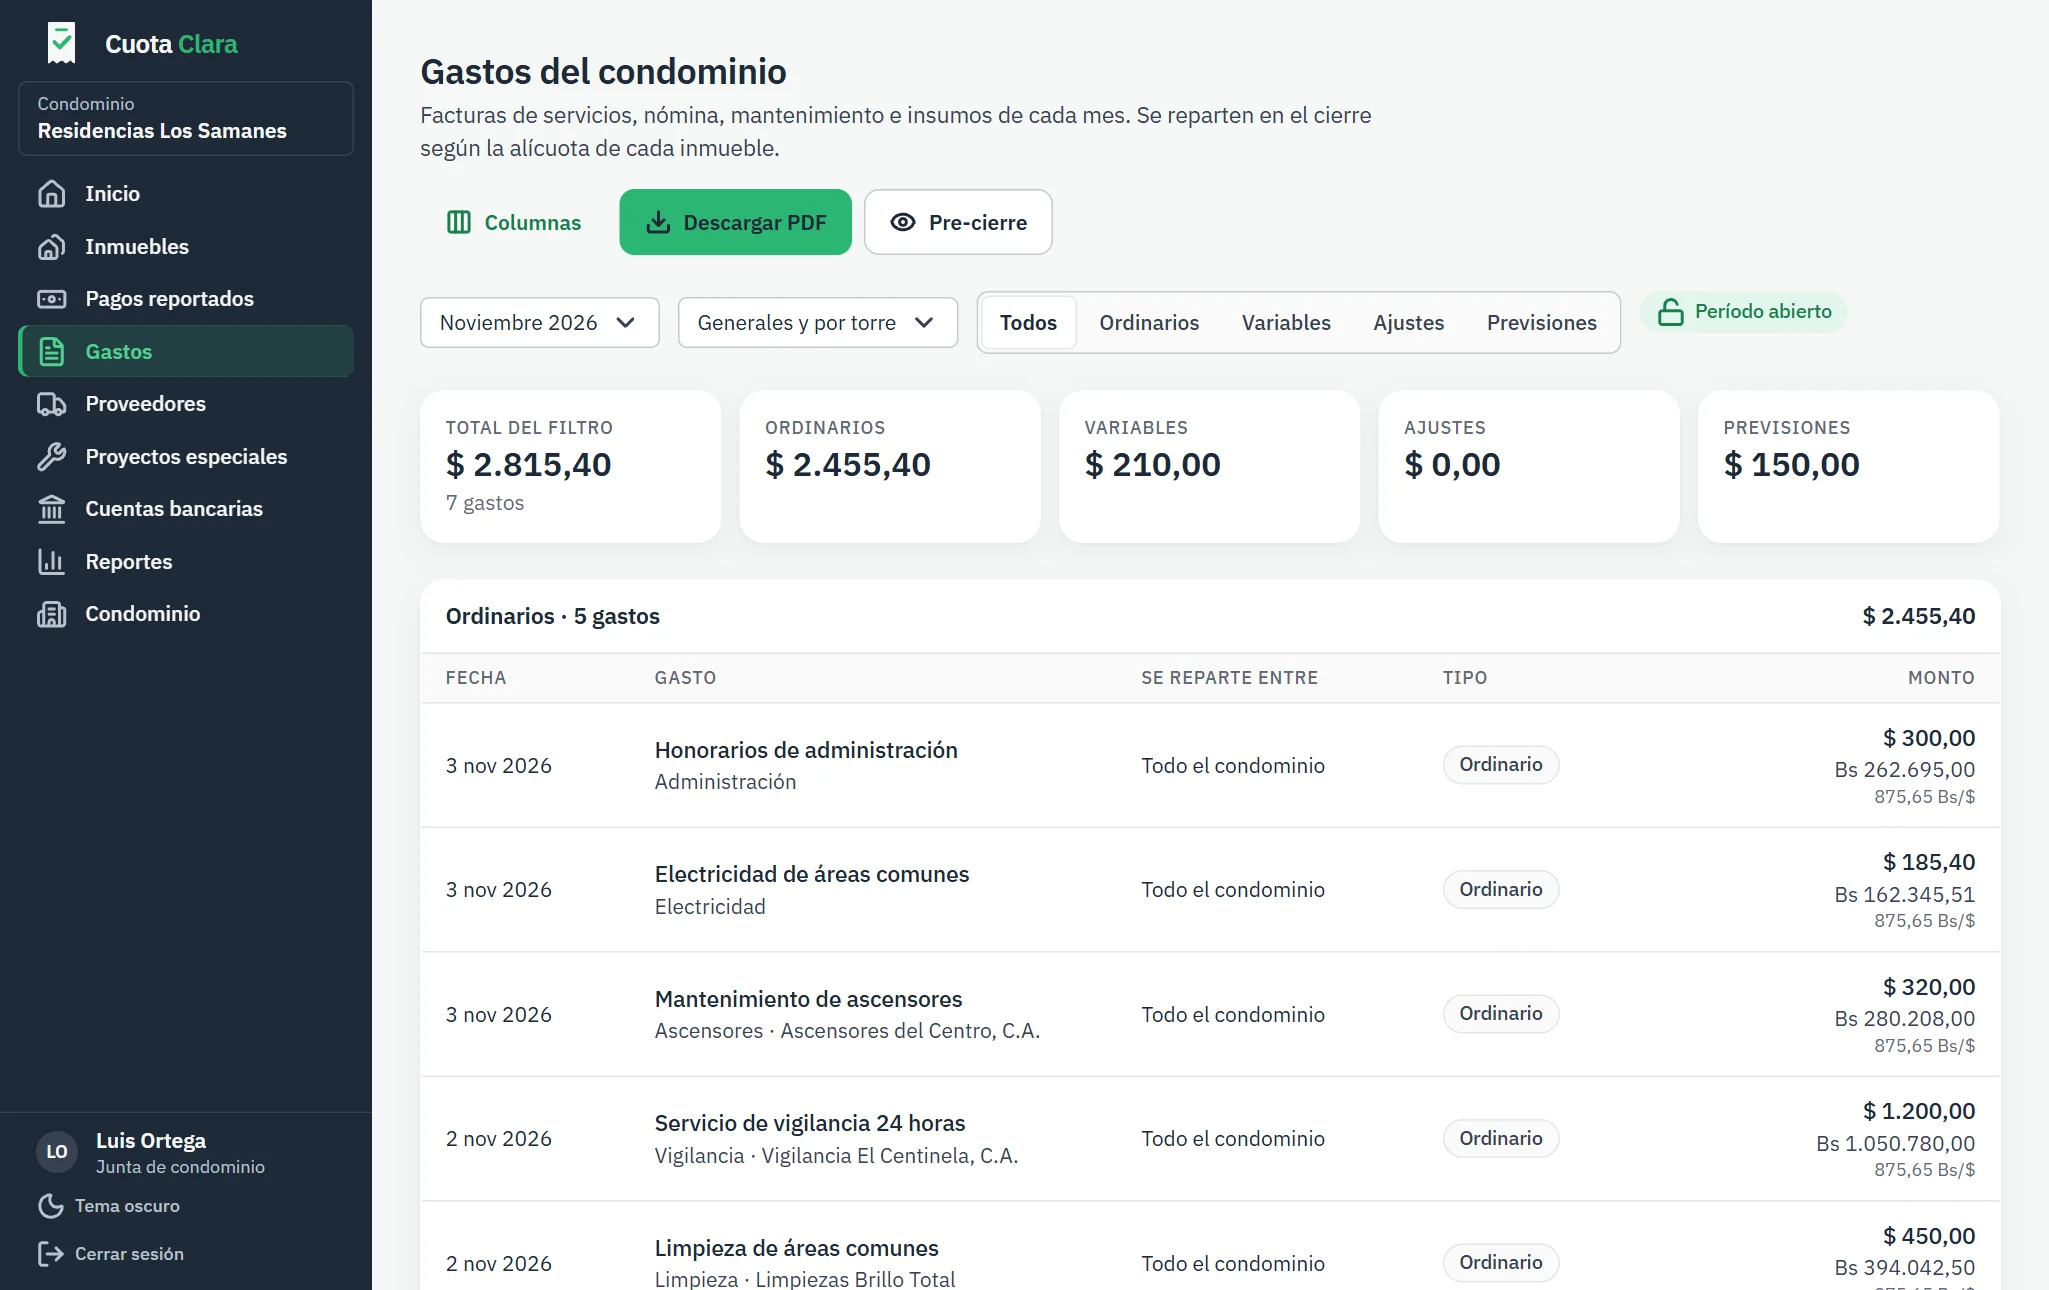Open Pagos reportados section
2049x1290 pixels.
(x=186, y=299)
